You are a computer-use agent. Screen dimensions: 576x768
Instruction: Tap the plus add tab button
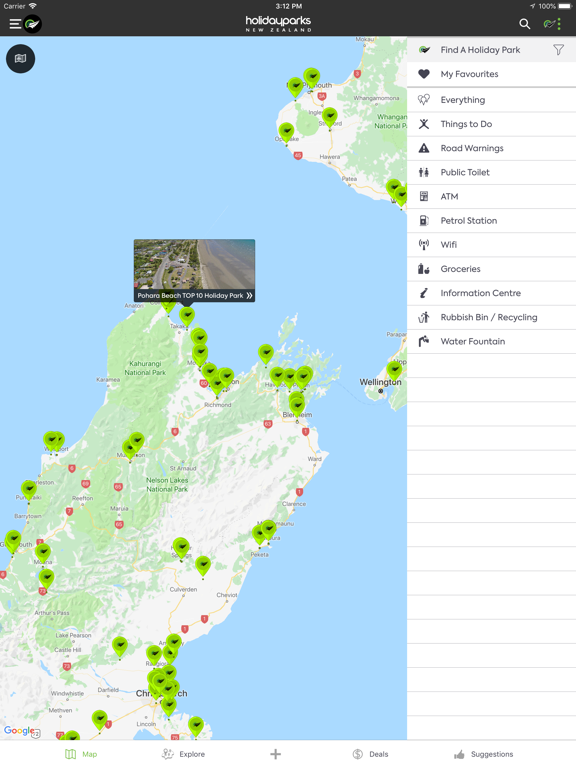coord(276,754)
